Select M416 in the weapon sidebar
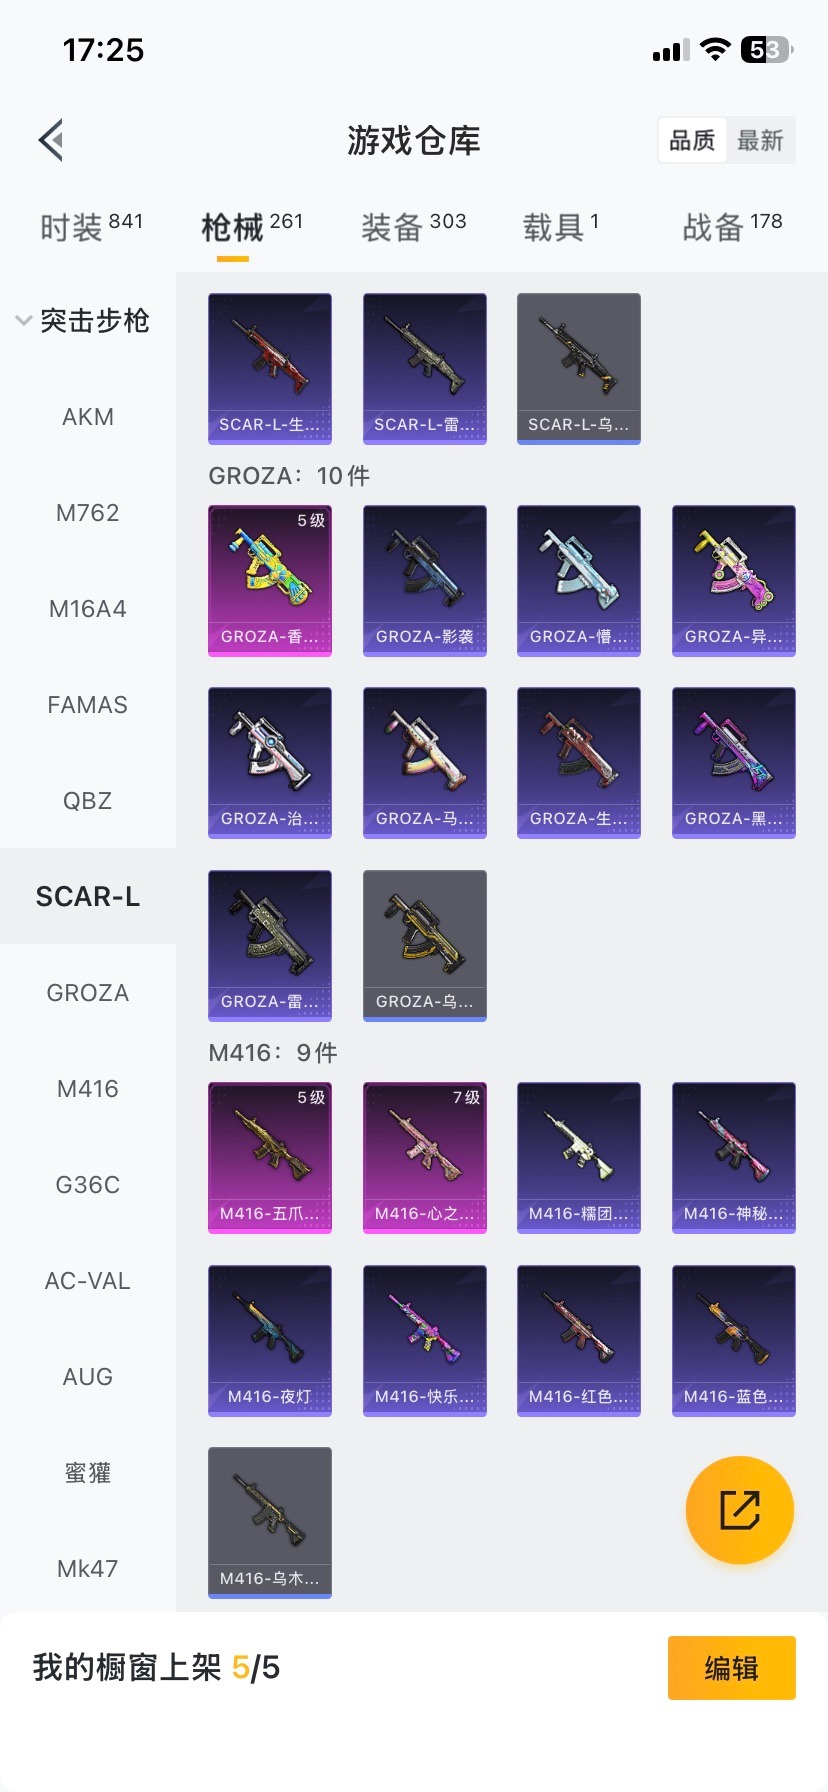Viewport: 828px width, 1792px height. [88, 1089]
